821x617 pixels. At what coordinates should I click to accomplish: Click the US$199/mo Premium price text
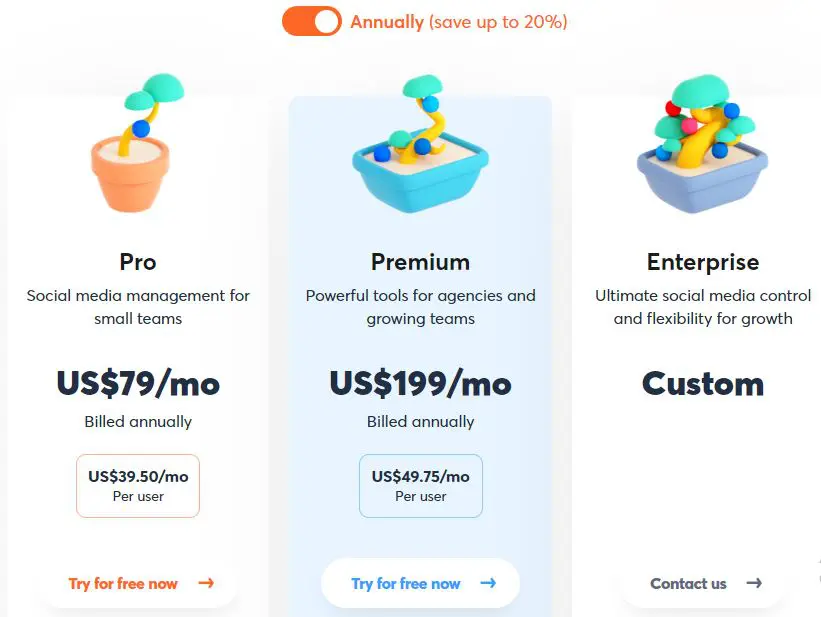pyautogui.click(x=420, y=383)
